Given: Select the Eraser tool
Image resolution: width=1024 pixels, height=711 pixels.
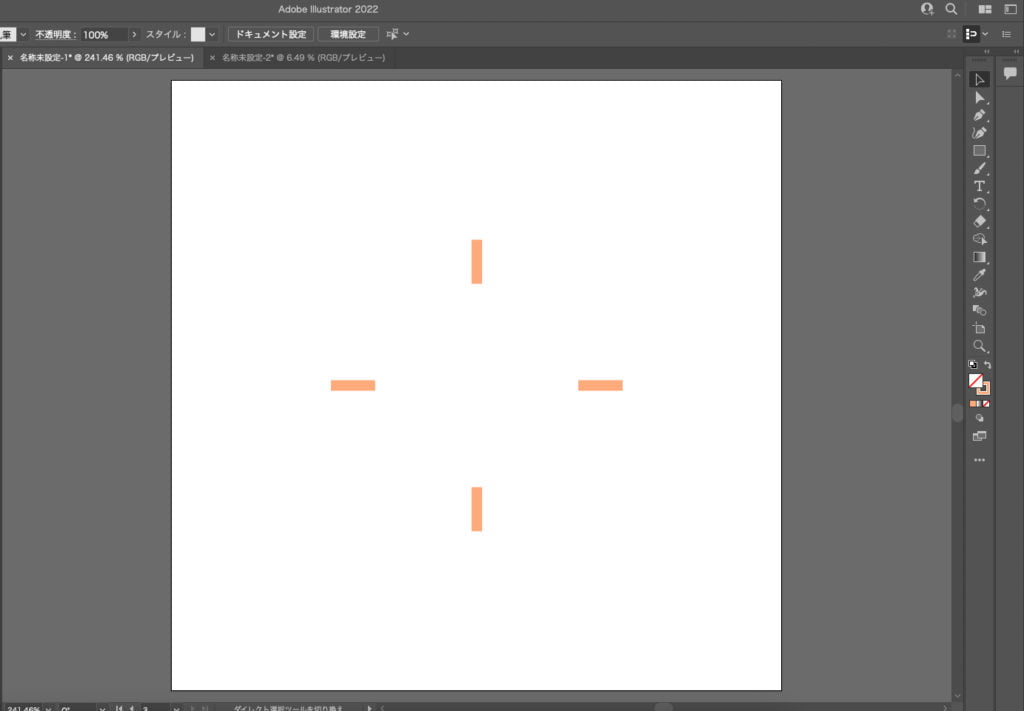Looking at the screenshot, I should click(x=979, y=221).
